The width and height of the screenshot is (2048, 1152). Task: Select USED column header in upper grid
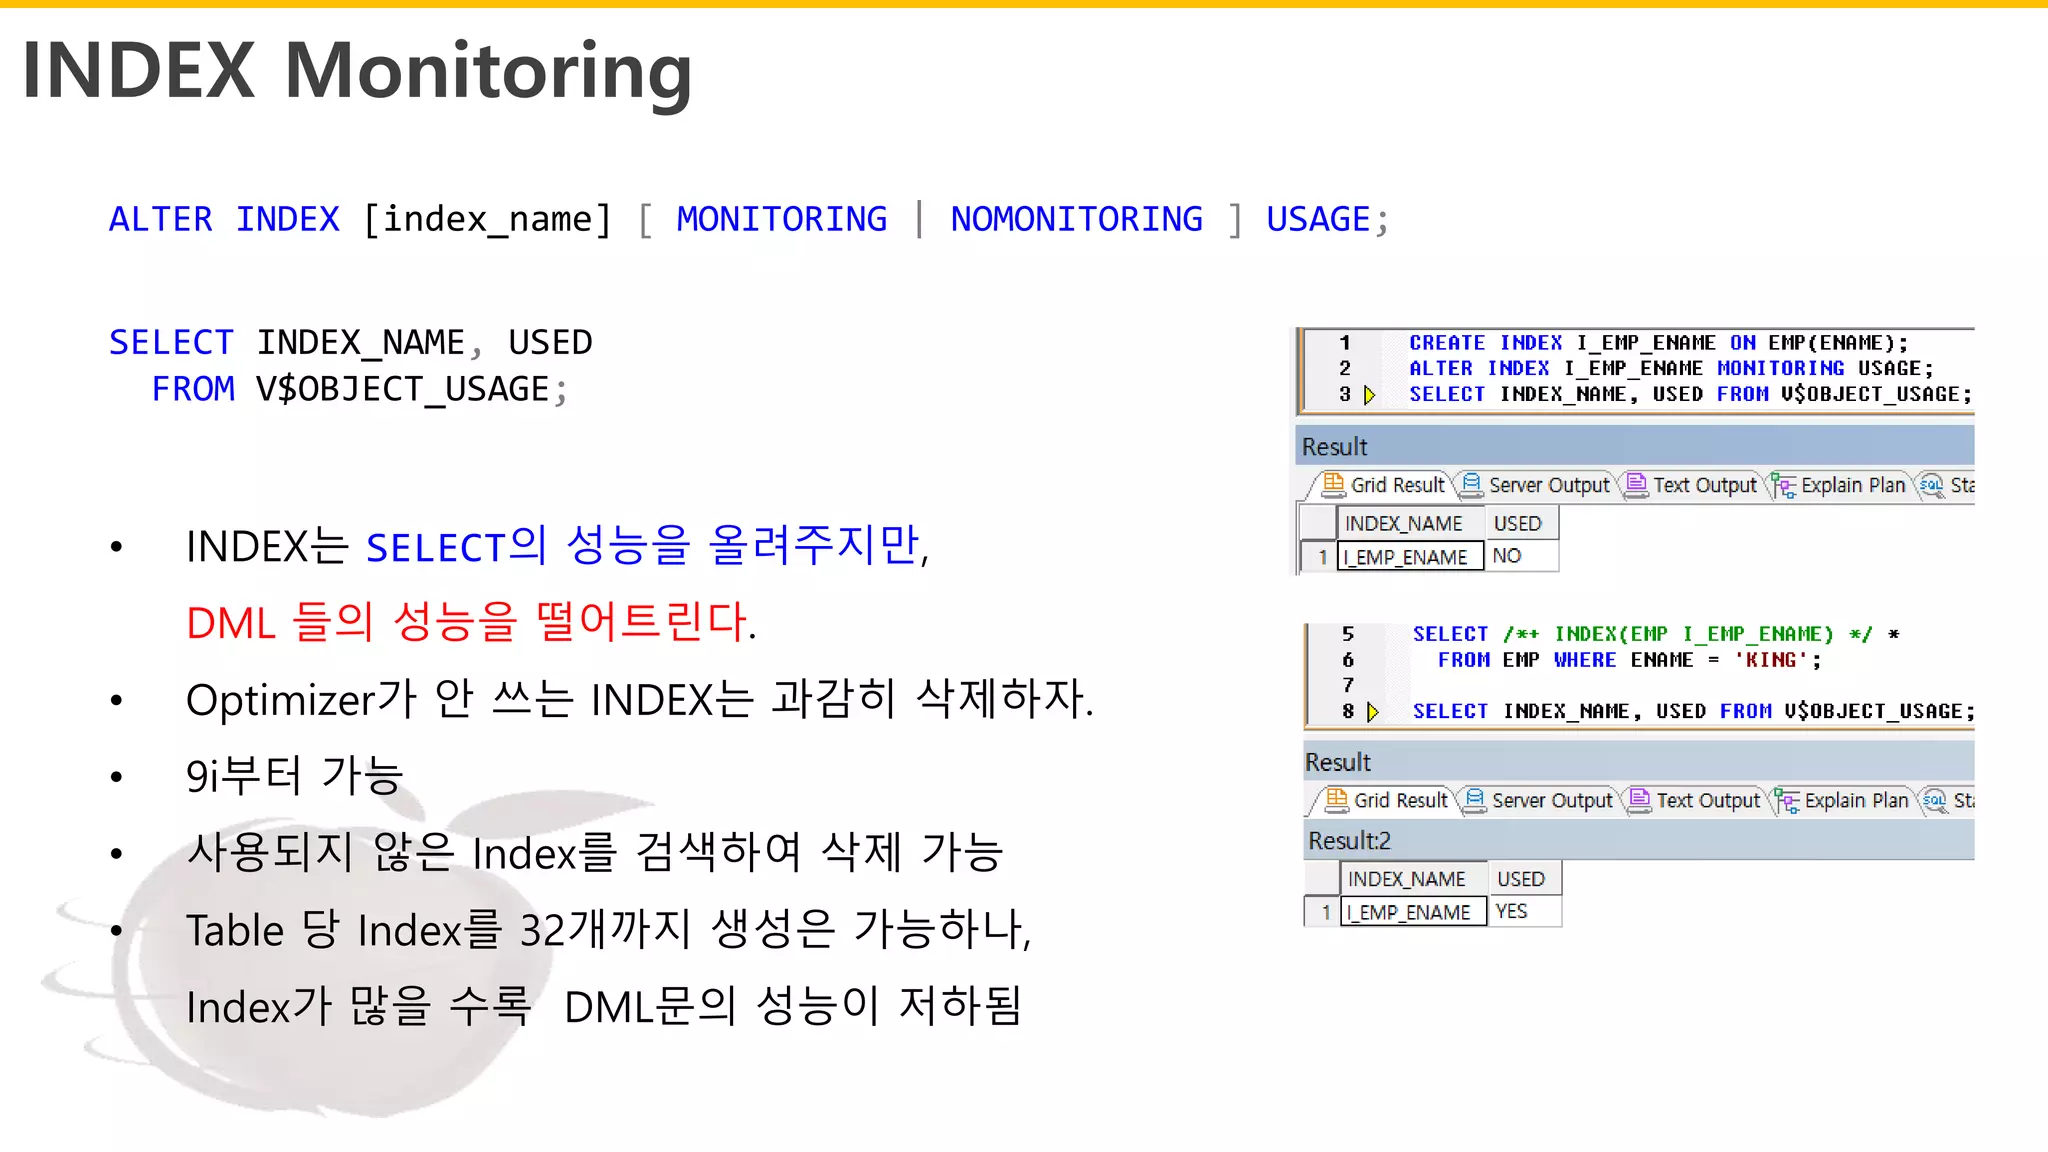[x=1521, y=523]
